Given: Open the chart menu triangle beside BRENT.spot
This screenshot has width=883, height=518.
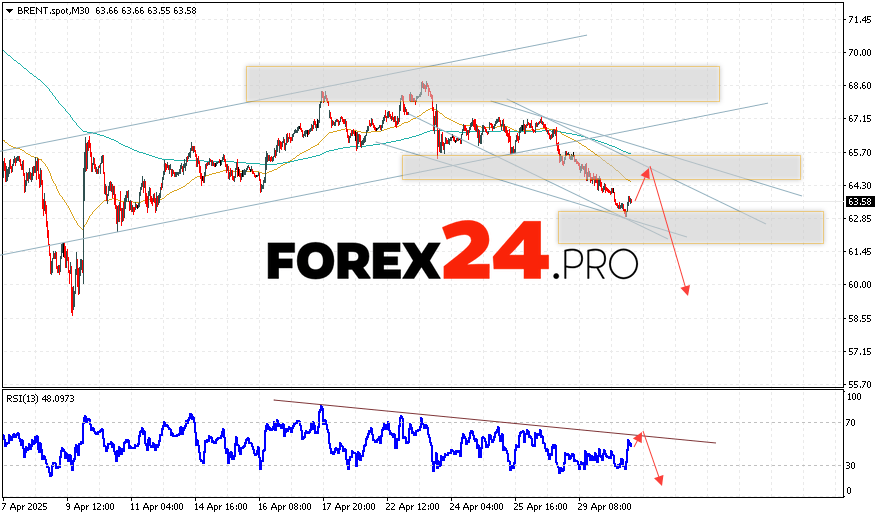Looking at the screenshot, I should [10, 11].
